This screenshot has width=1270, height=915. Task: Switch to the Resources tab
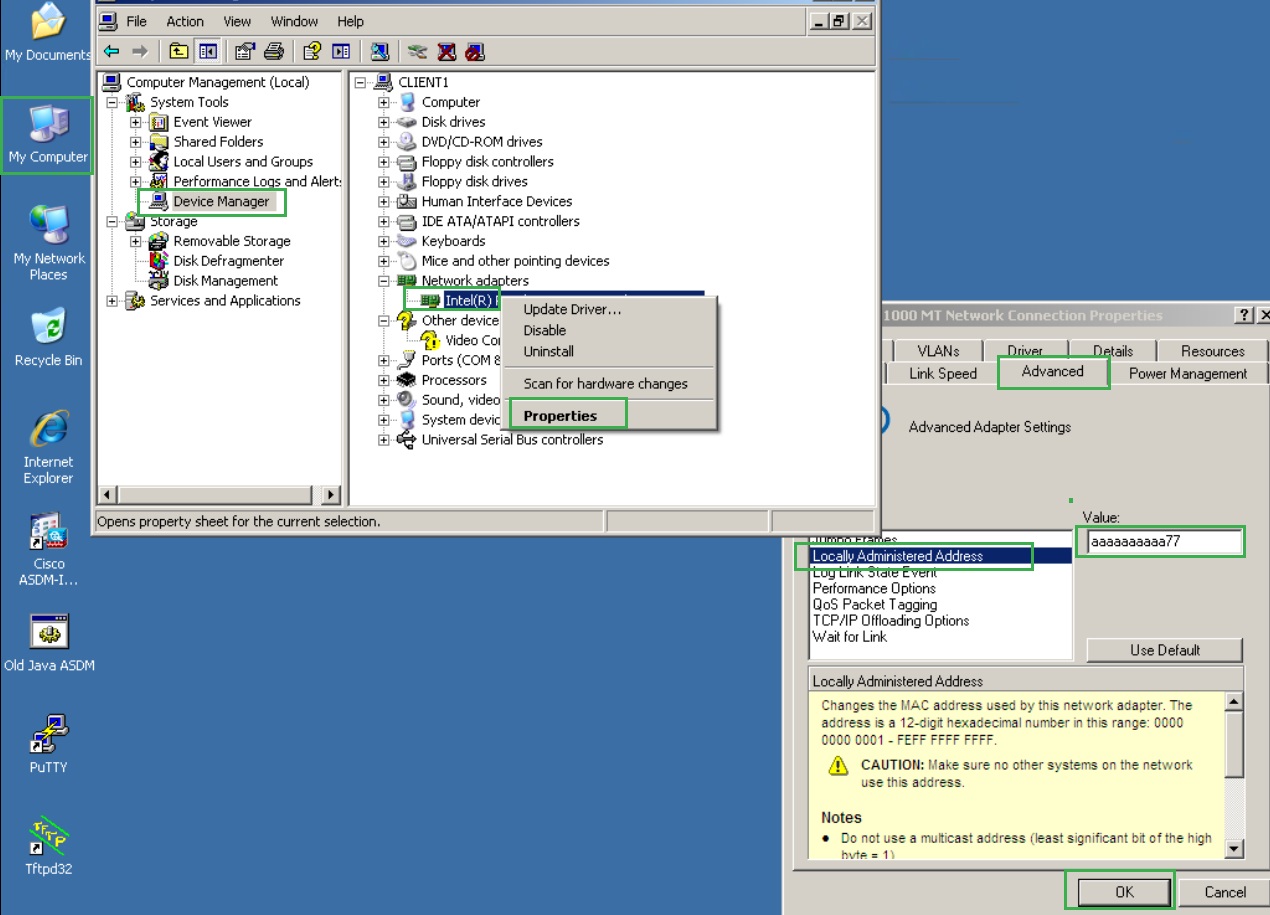click(x=1212, y=351)
